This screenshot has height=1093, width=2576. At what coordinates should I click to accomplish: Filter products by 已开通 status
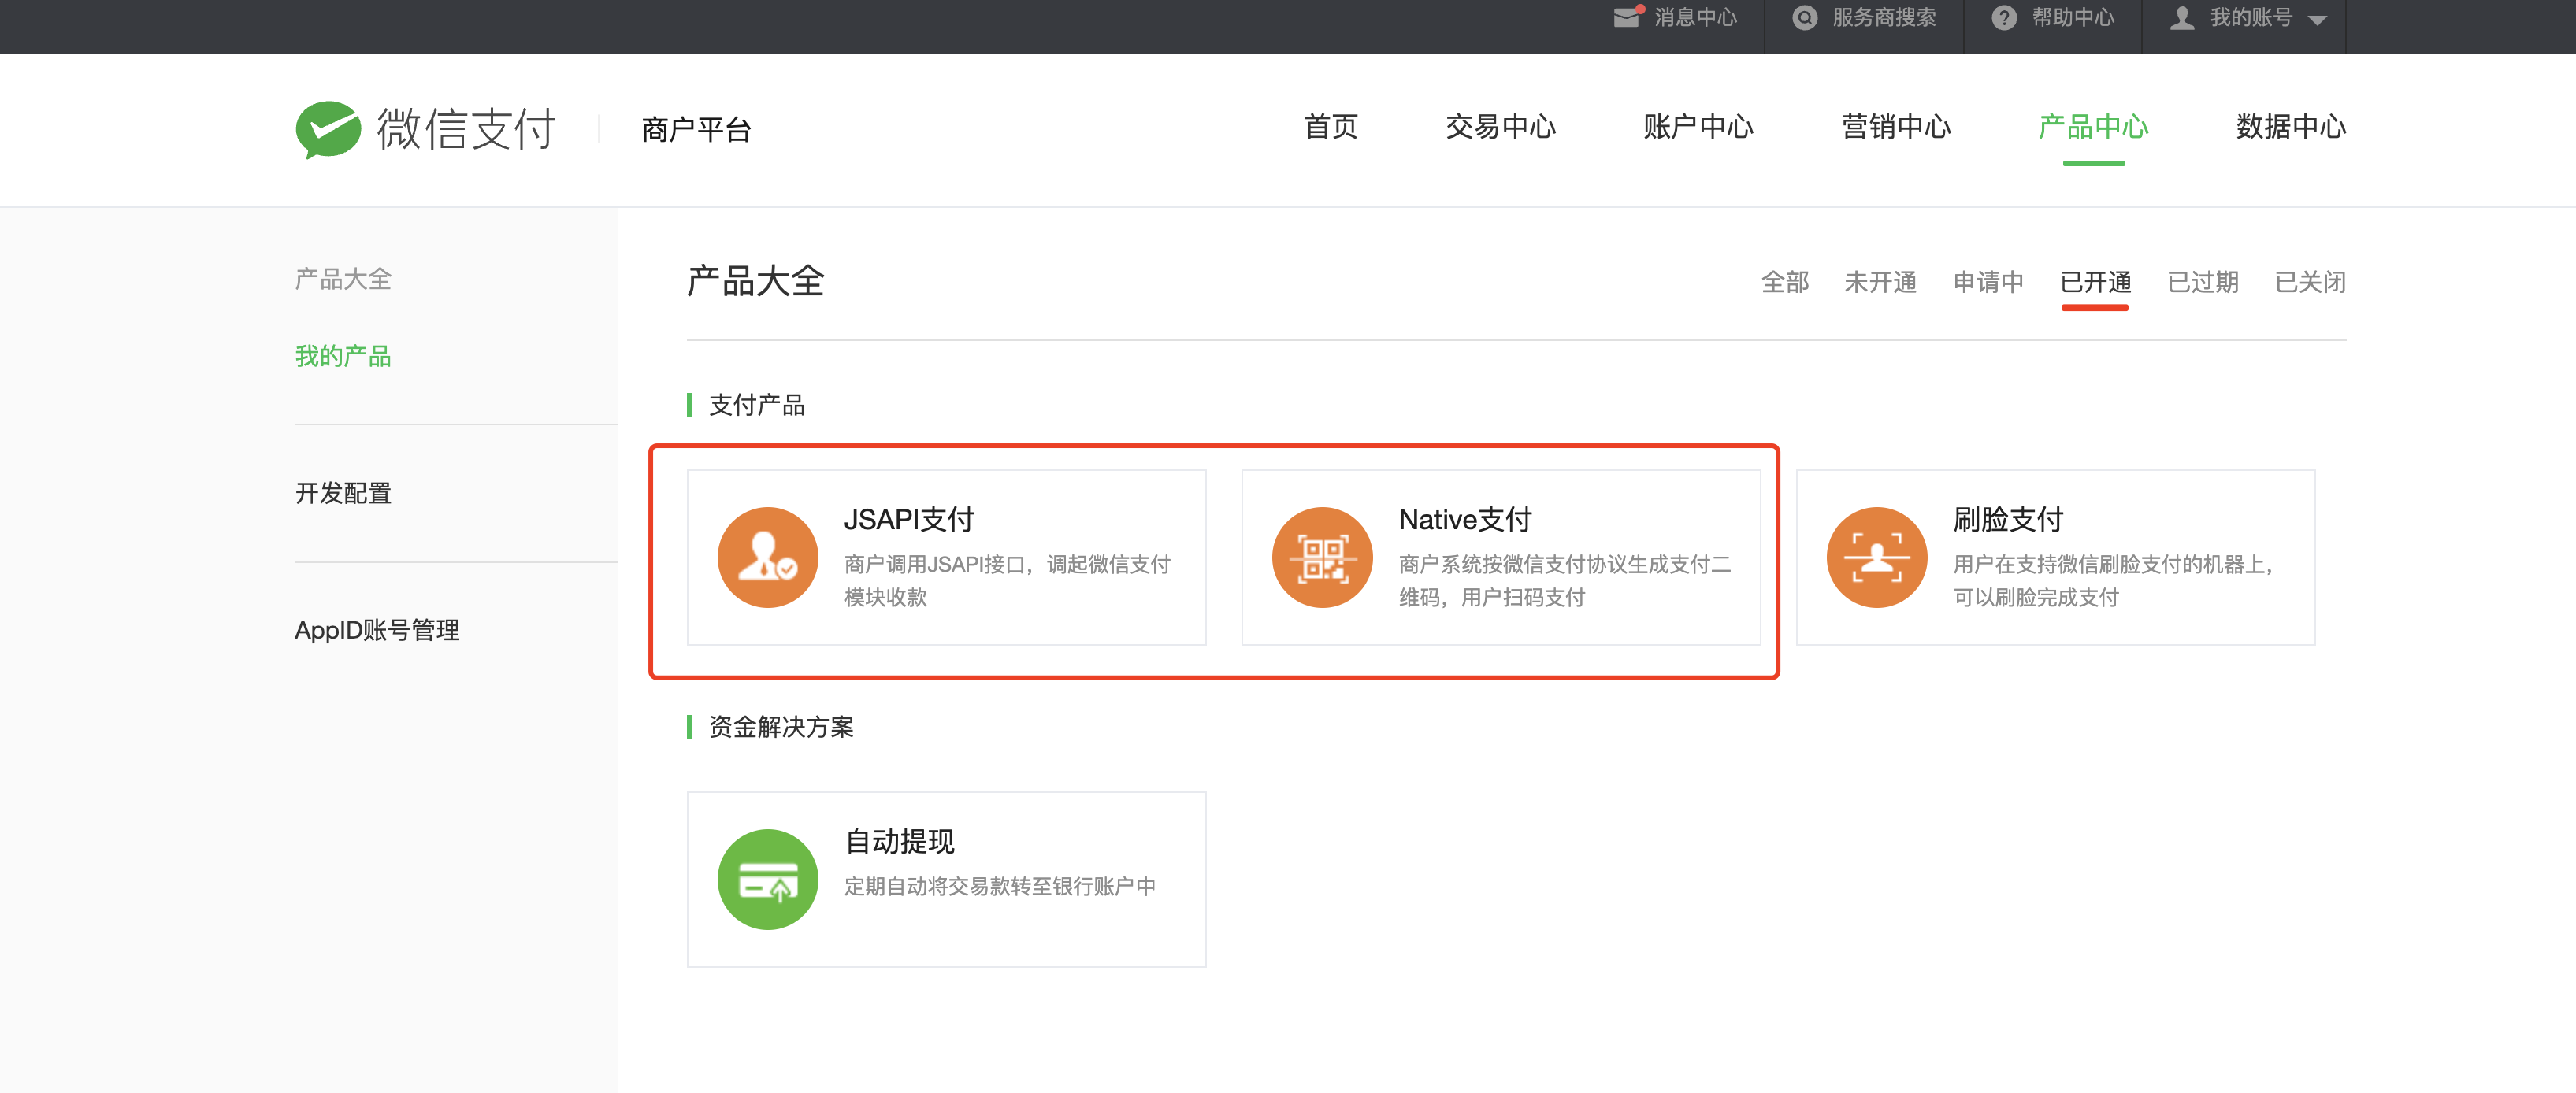2095,282
